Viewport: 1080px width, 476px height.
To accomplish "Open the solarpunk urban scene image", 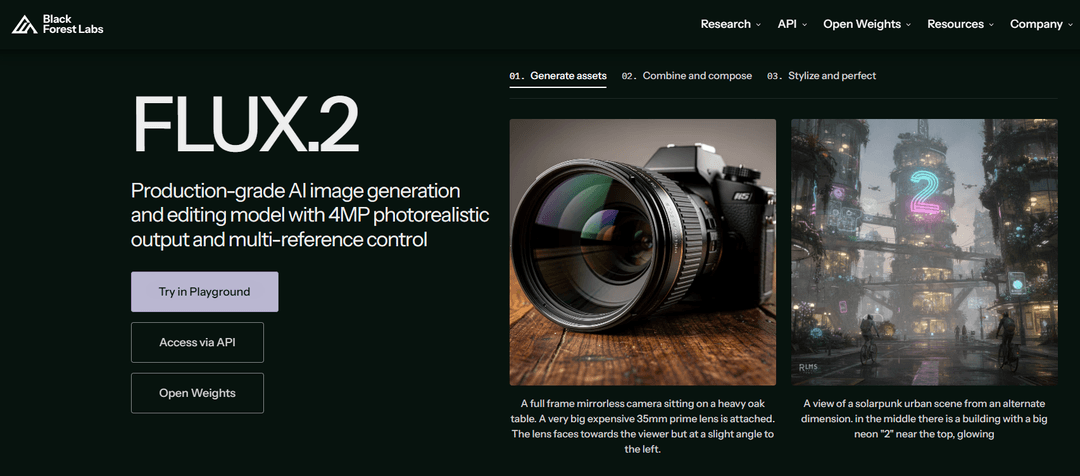I will 924,252.
